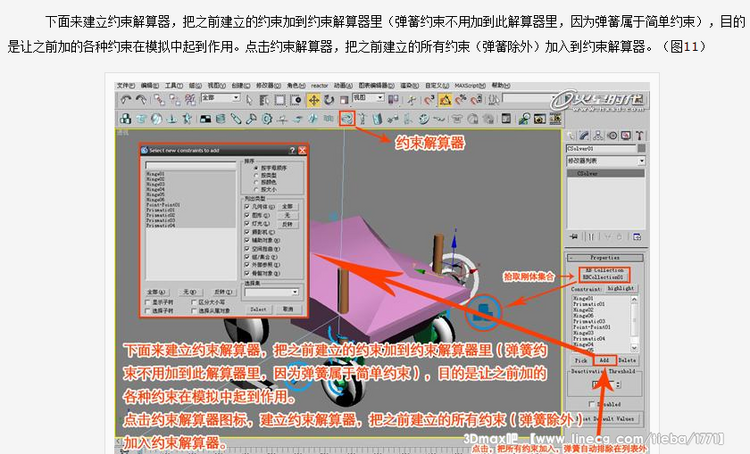Image resolution: width=750 pixels, height=454 pixels.
Task: Open the Hierarchy tab in command panel
Action: (598, 136)
